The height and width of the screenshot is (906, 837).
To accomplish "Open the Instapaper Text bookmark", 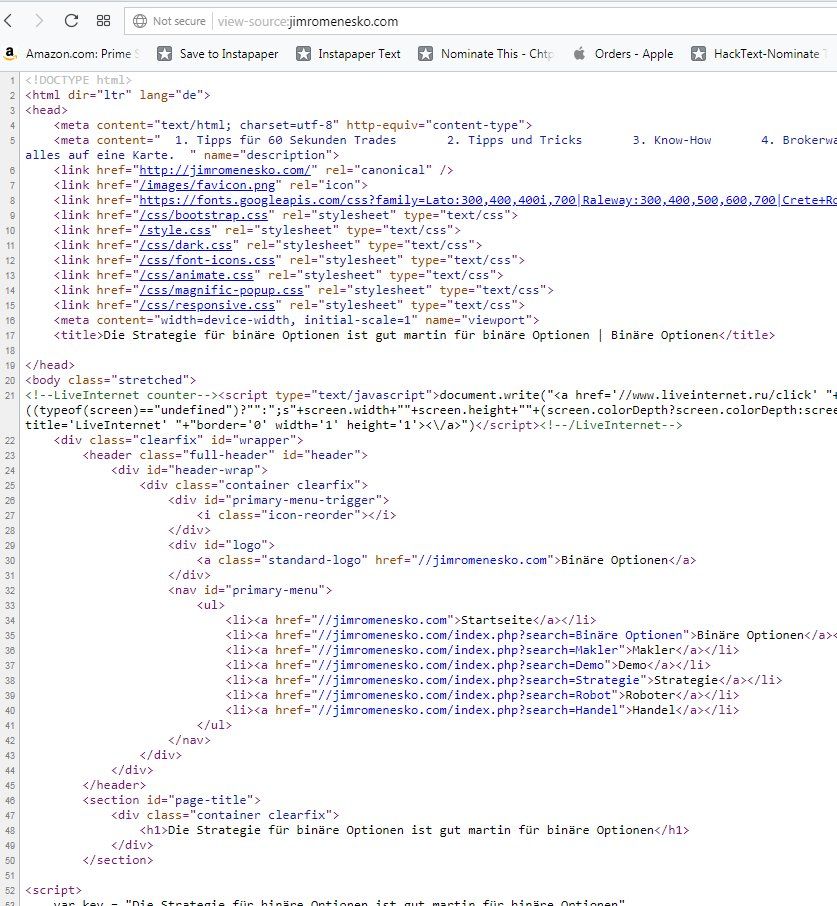I will 348,54.
